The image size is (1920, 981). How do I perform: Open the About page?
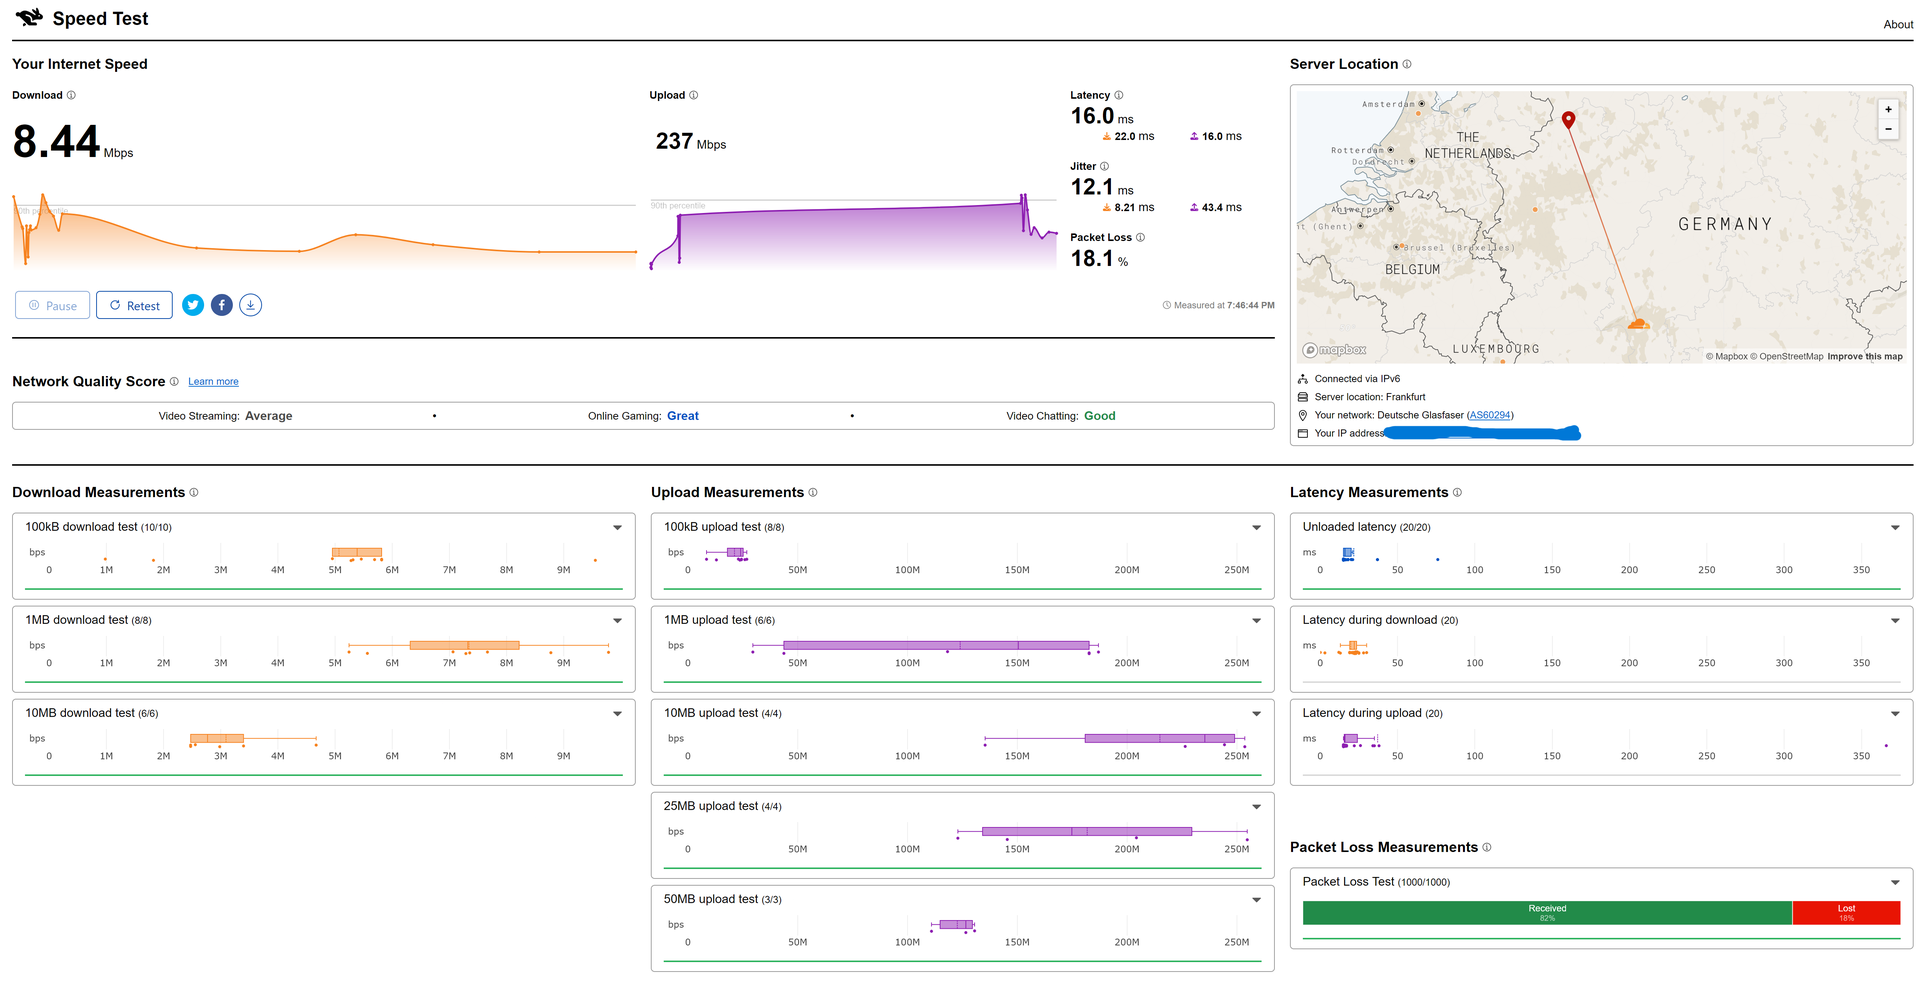click(x=1898, y=24)
